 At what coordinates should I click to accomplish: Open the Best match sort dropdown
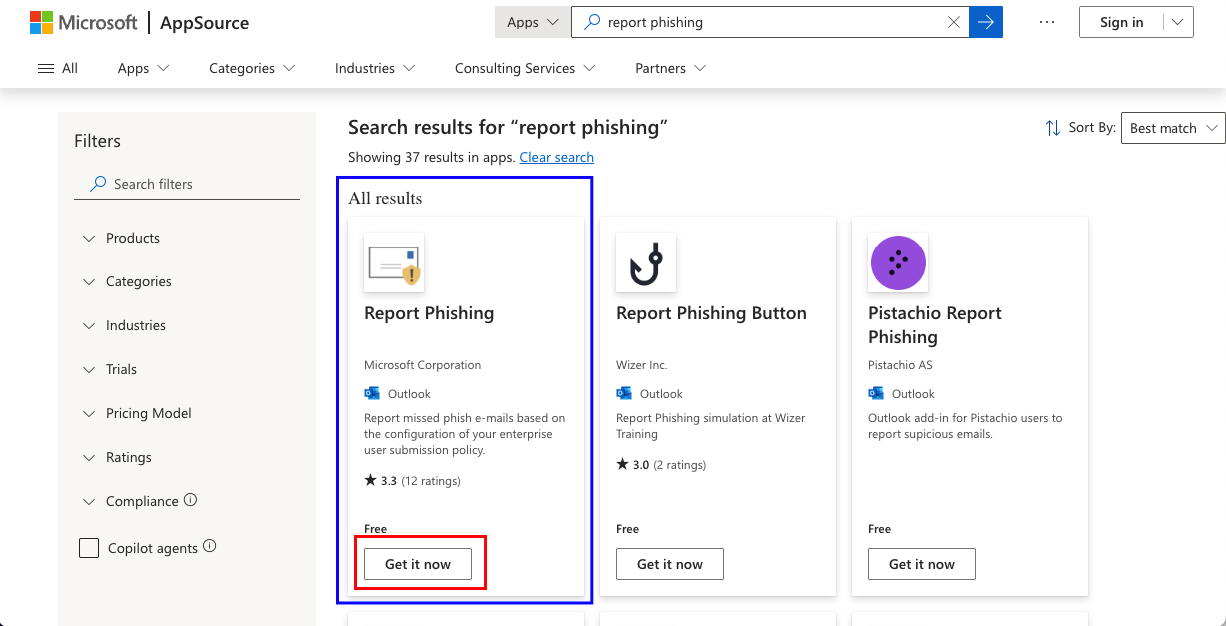[x=1172, y=128]
